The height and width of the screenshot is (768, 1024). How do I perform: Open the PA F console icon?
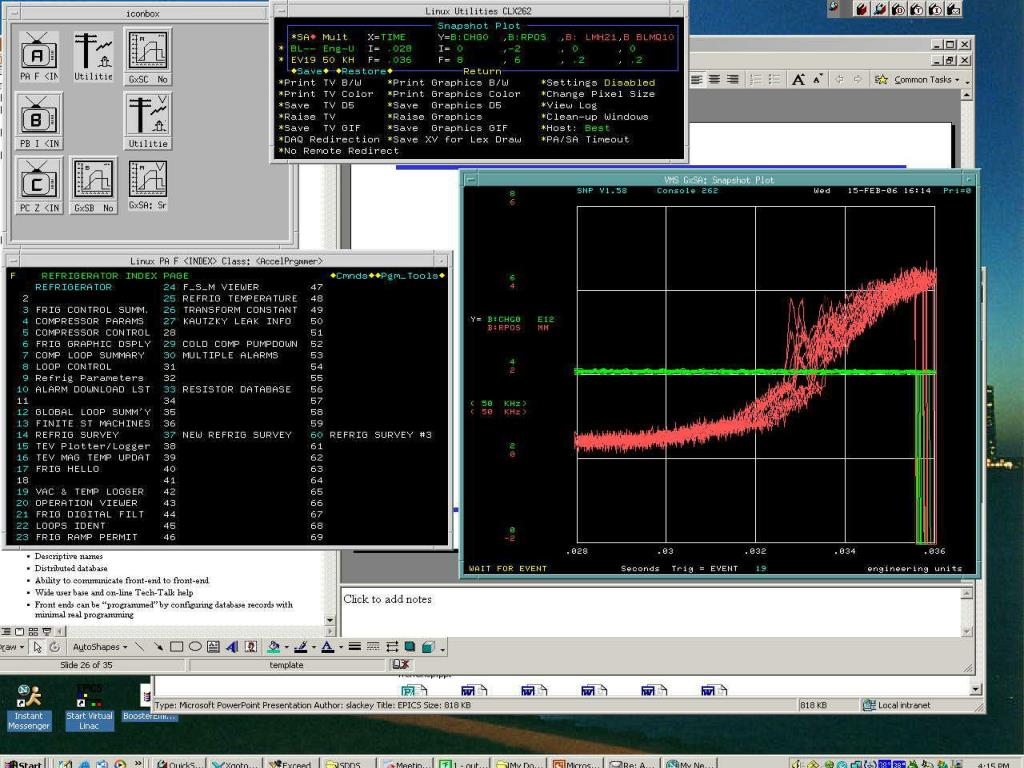(x=38, y=56)
